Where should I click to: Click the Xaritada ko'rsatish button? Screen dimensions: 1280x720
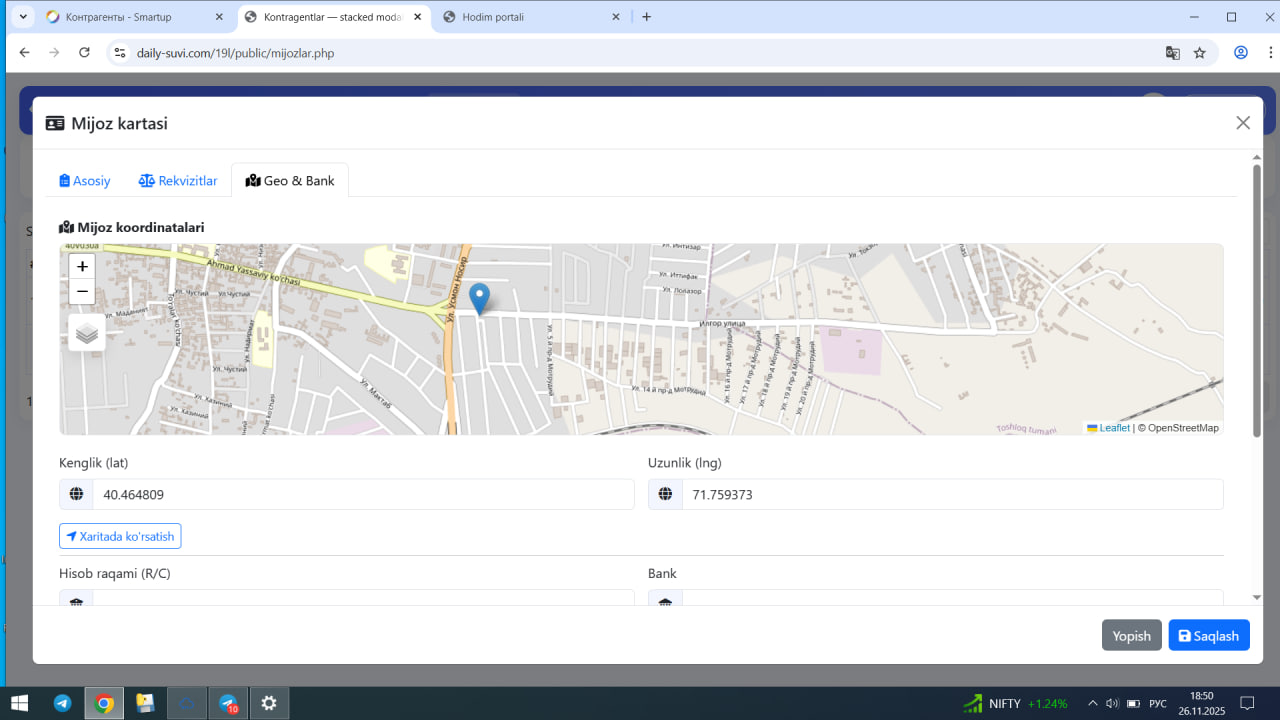[x=120, y=537]
